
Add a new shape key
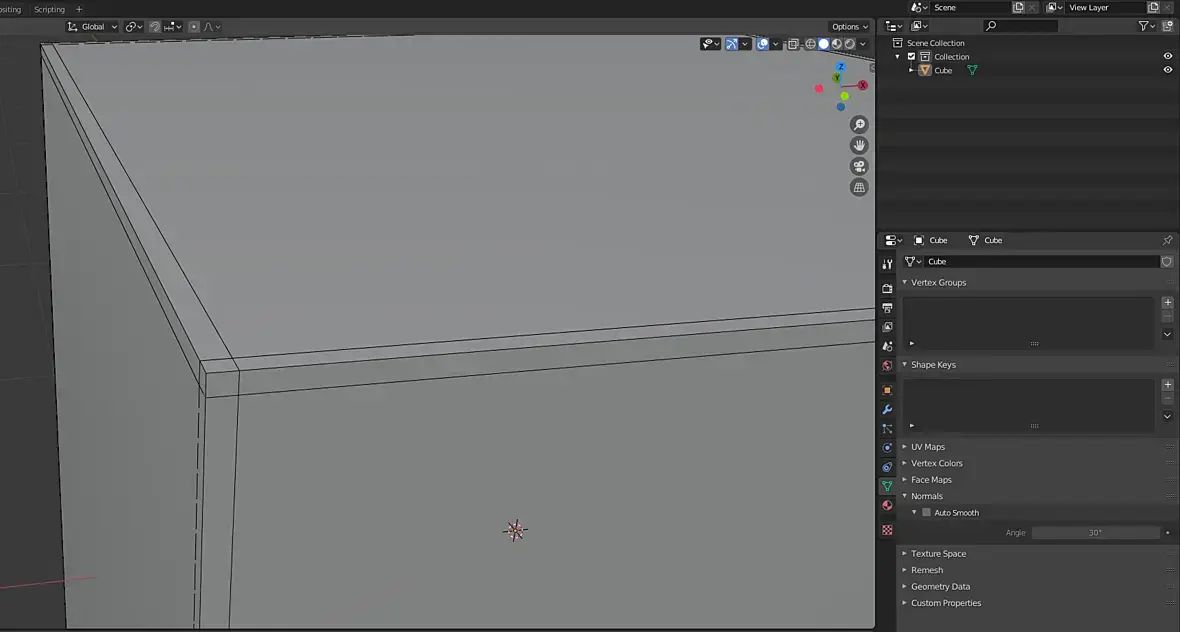1167,384
